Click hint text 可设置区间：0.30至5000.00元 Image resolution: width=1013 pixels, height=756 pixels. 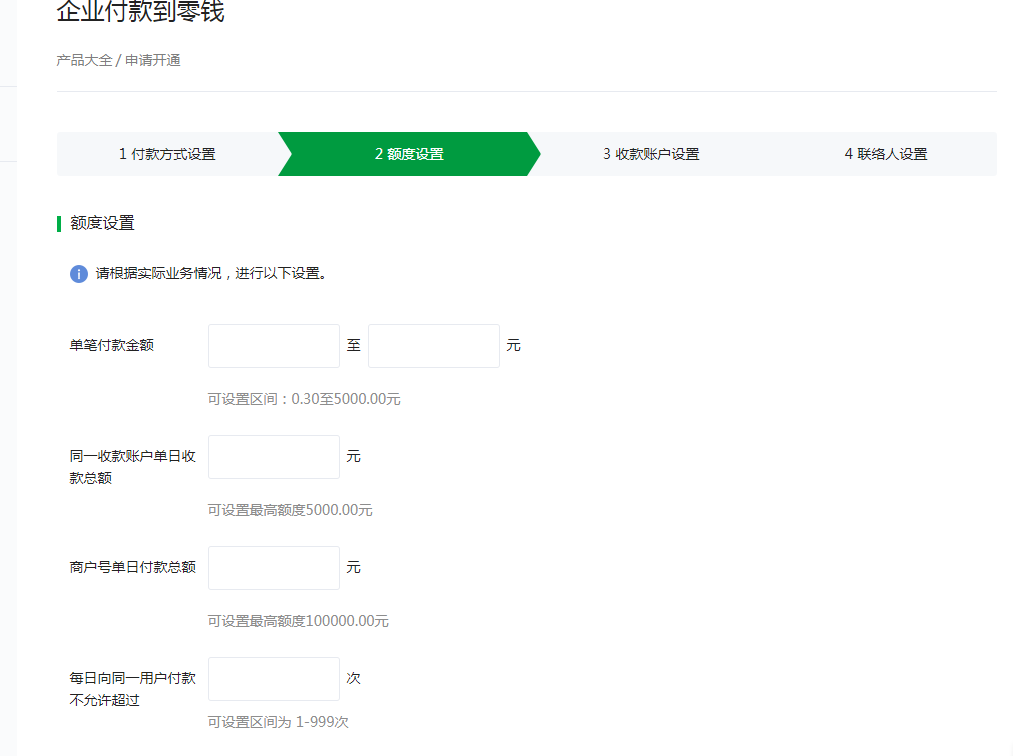304,399
